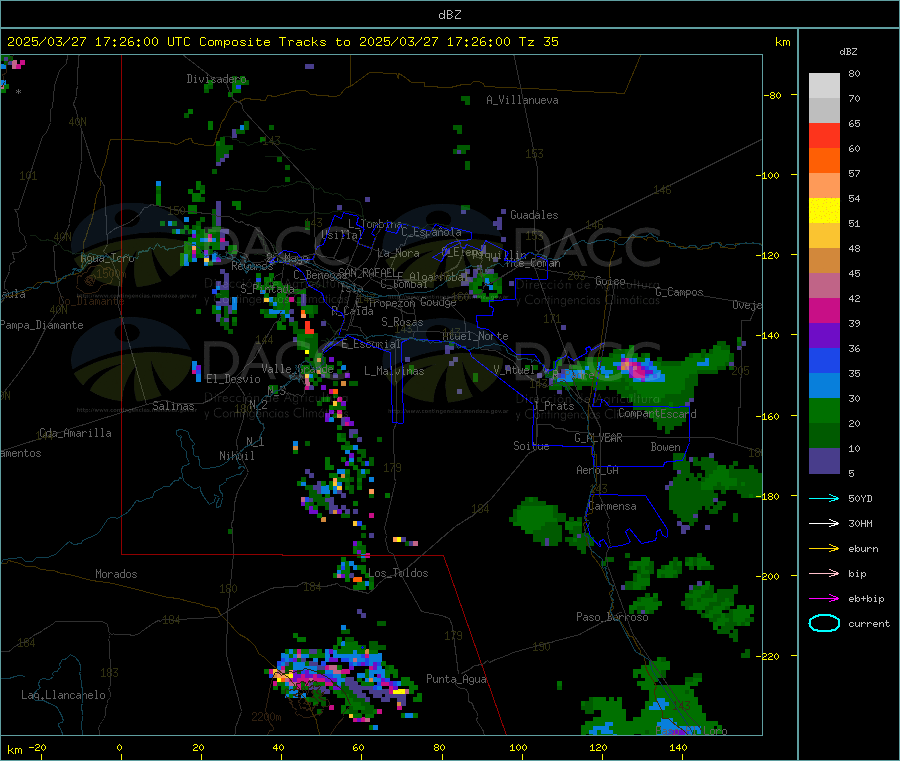This screenshot has width=900, height=761.
Task: Click the UTC Composite Tracks timestamp header
Action: [x=283, y=42]
